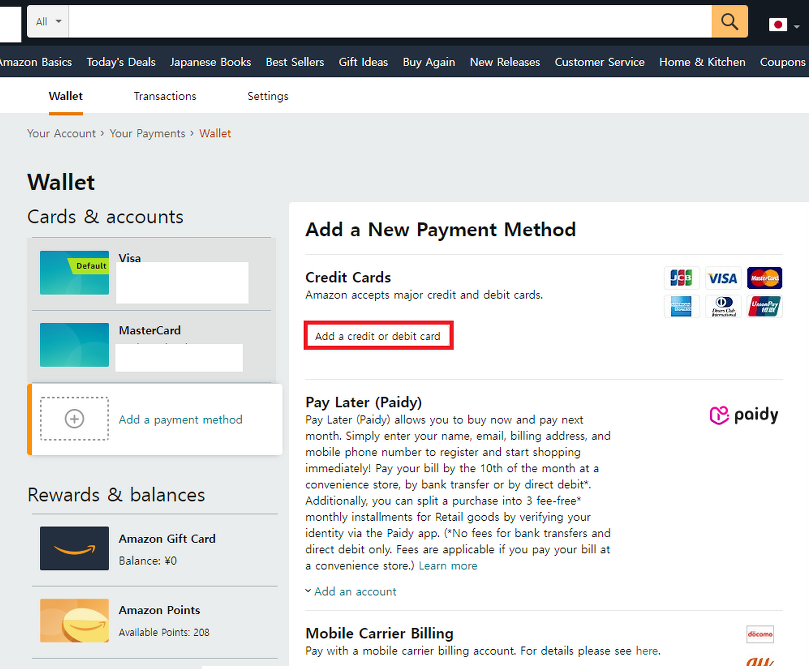Go to Gift Ideas
The image size is (809, 669).
pos(363,62)
